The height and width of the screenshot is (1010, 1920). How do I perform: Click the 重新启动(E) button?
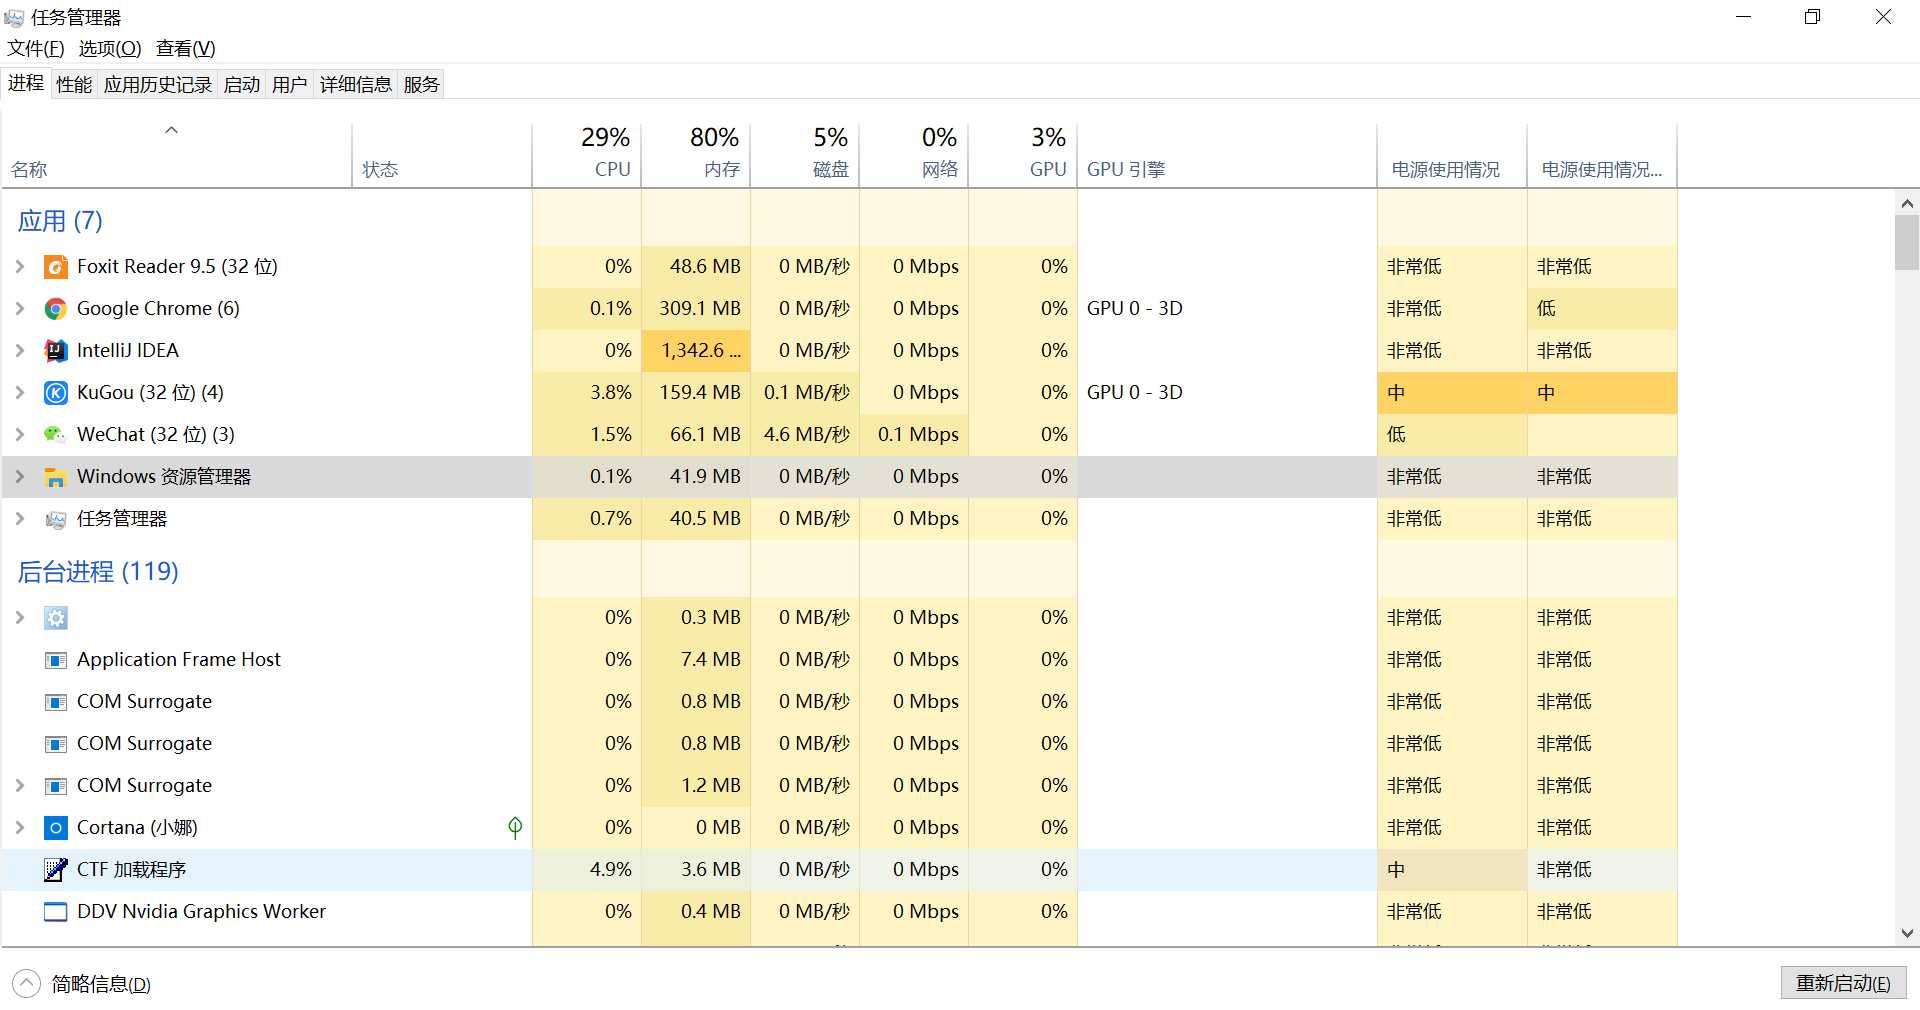click(x=1843, y=984)
